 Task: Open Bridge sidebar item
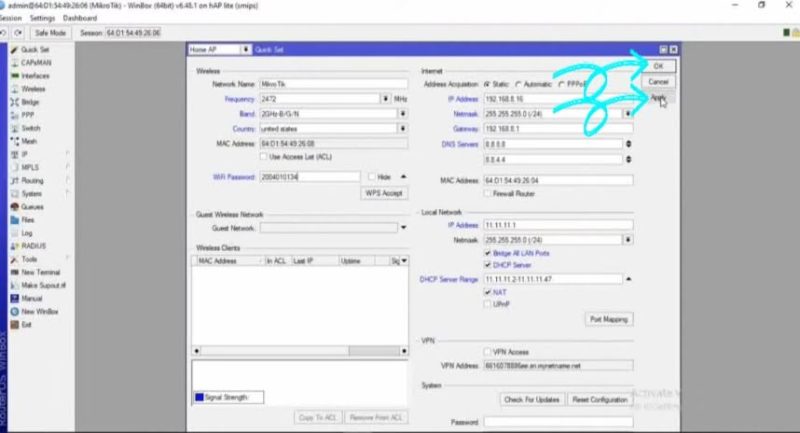coord(25,102)
